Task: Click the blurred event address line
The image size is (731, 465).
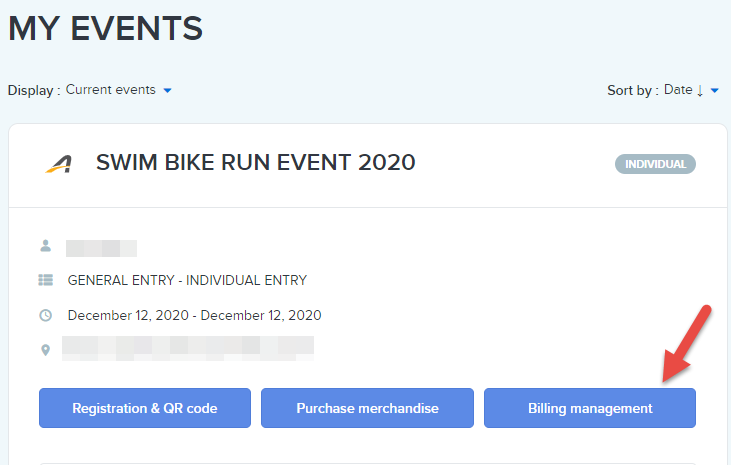Action: (188, 348)
